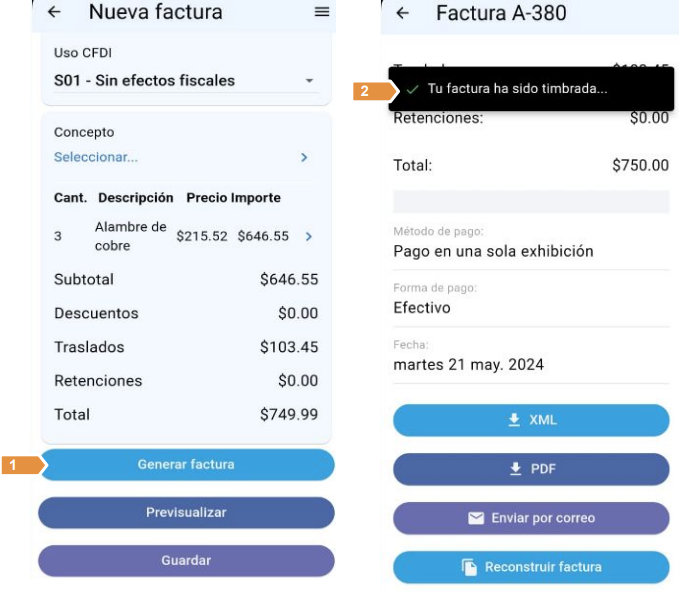Select the Forma de pago Efectivo field
679x593 pixels.
click(530, 300)
